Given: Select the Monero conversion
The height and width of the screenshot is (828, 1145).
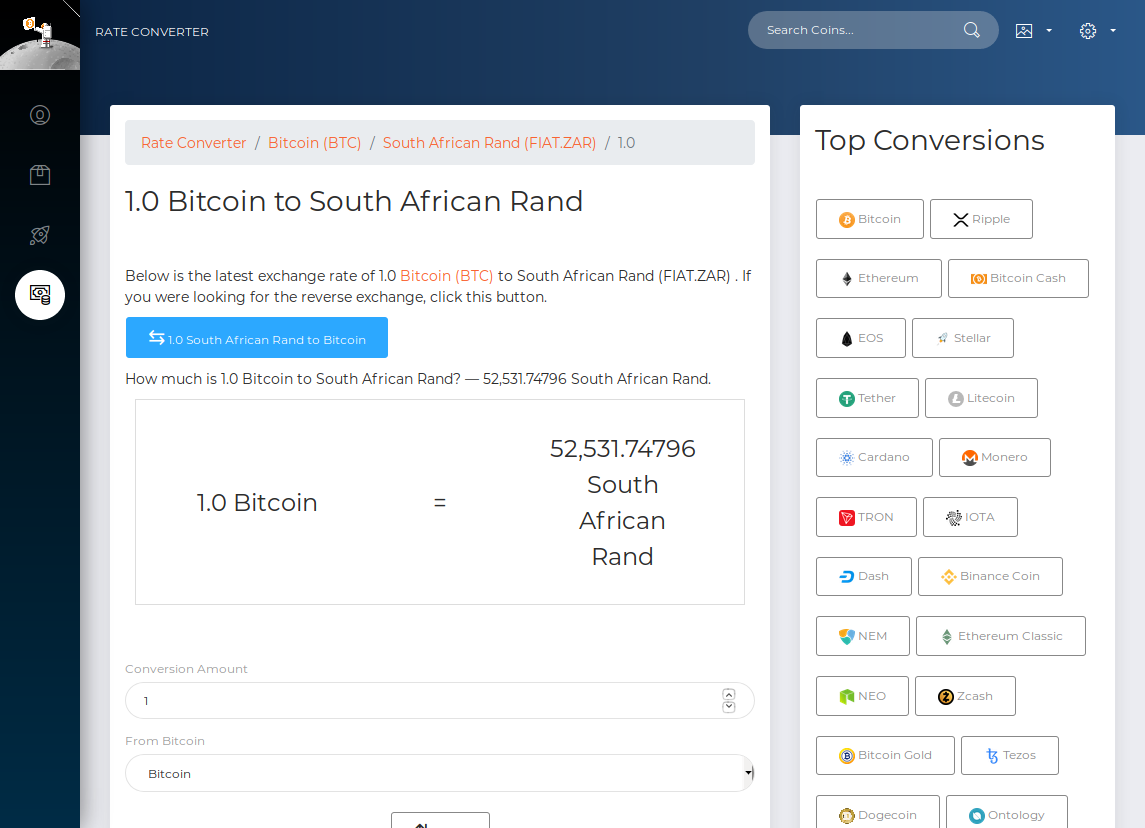Looking at the screenshot, I should tap(995, 457).
